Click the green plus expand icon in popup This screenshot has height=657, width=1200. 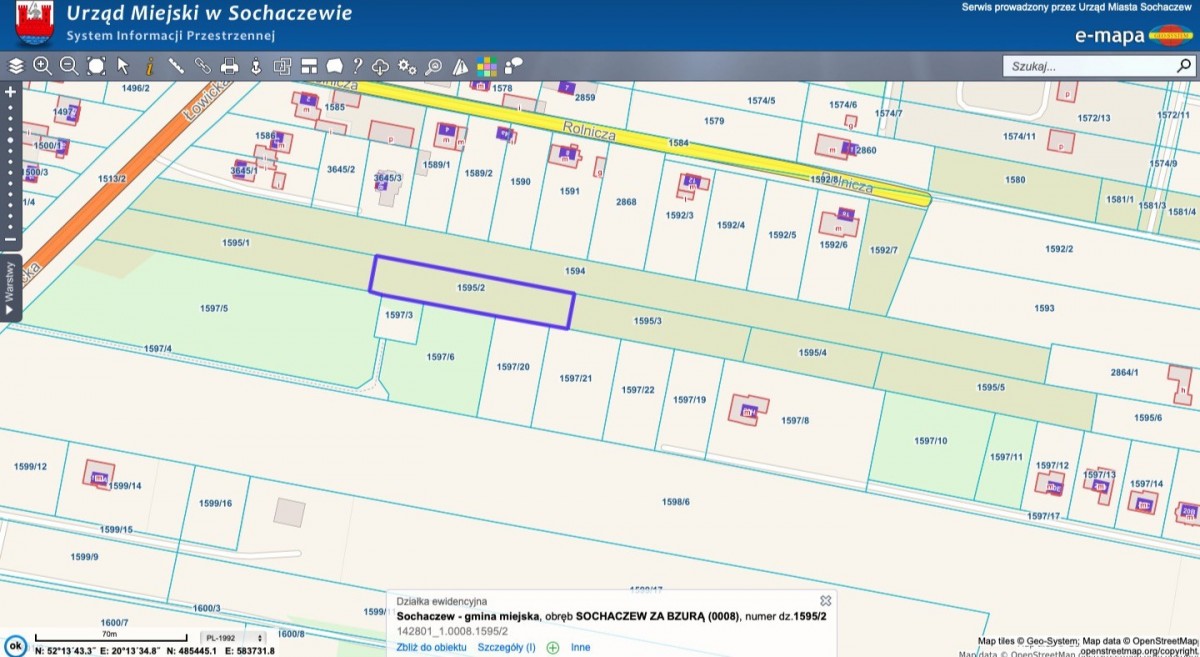click(553, 647)
